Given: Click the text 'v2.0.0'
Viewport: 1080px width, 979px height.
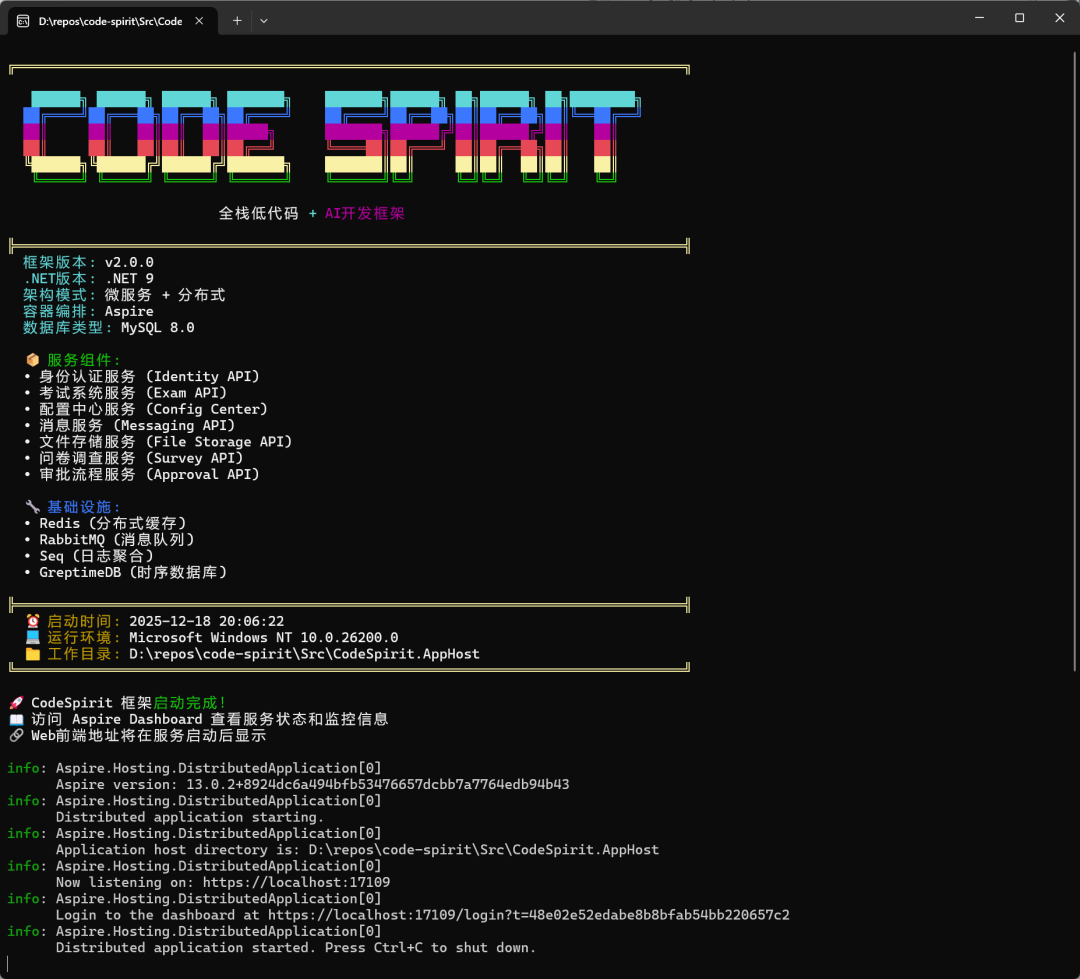Looking at the screenshot, I should tap(129, 262).
